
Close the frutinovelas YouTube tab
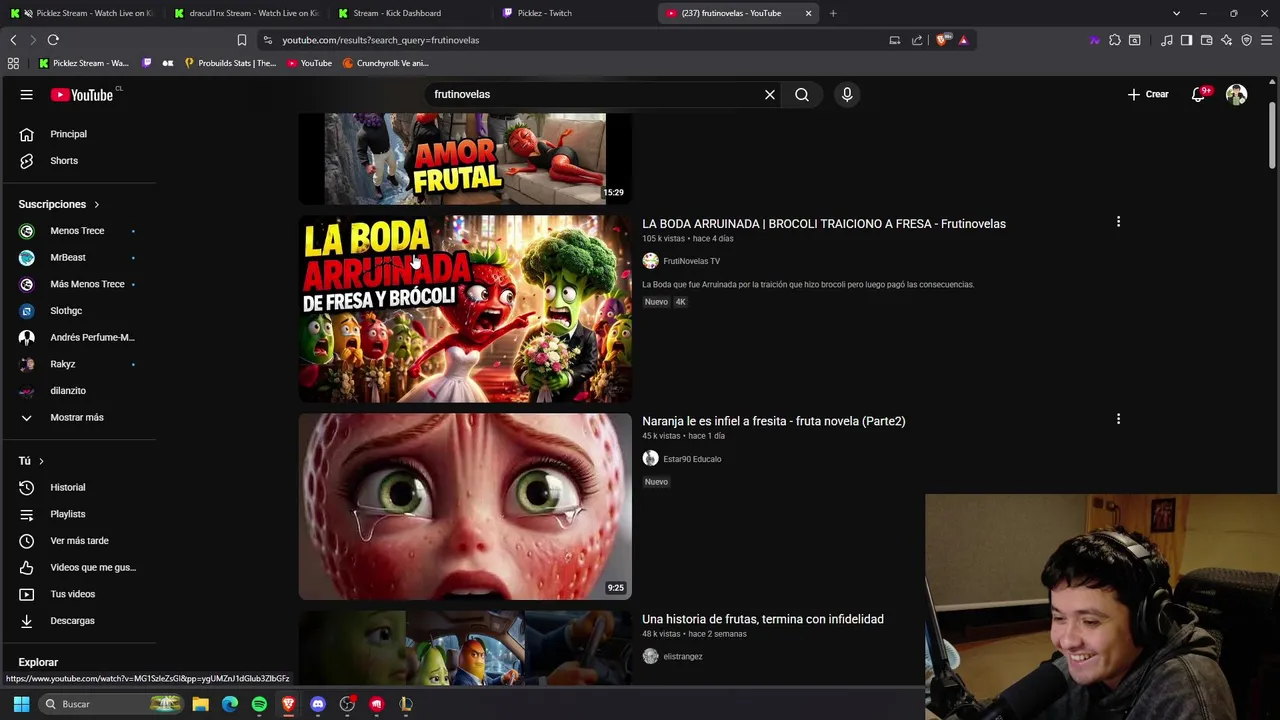[x=808, y=13]
